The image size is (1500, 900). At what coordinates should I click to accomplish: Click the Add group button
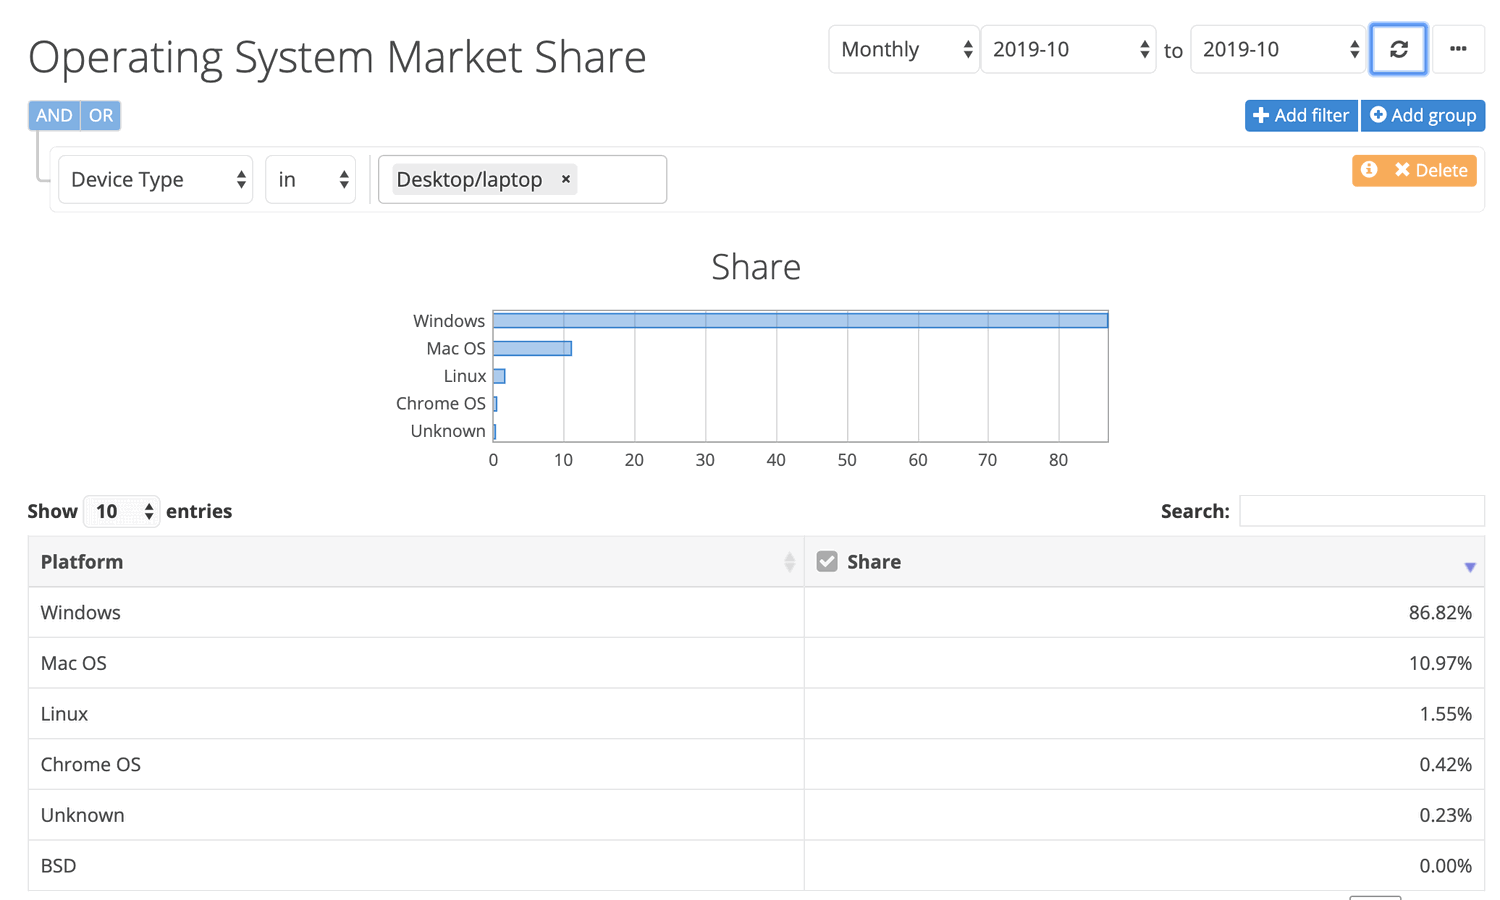(x=1422, y=115)
